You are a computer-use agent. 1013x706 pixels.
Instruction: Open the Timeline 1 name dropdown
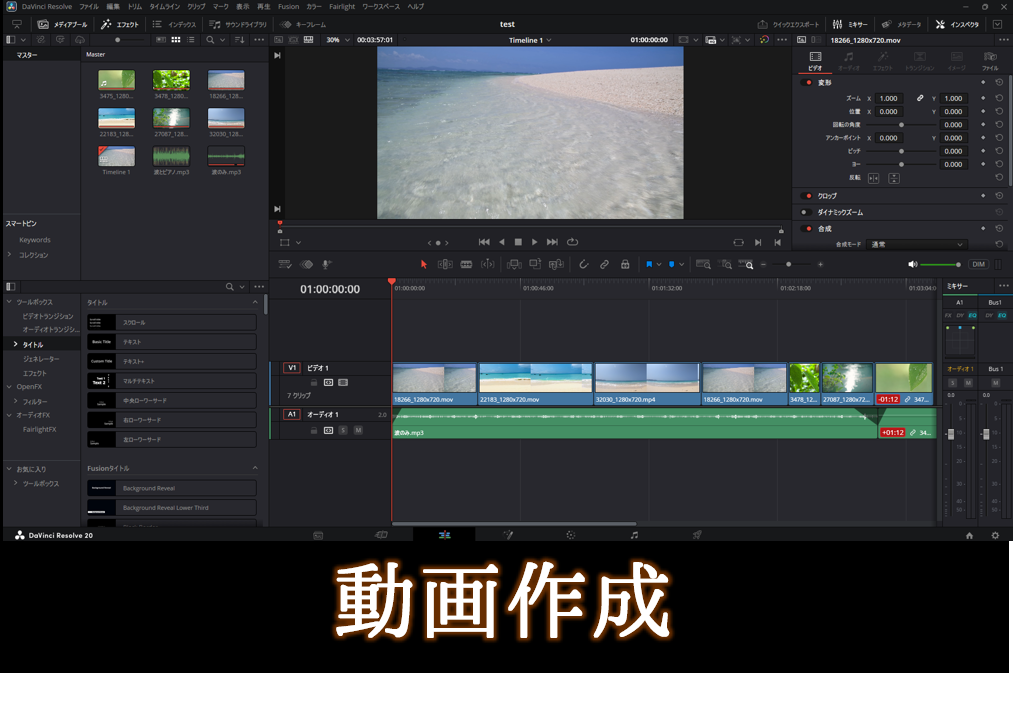click(530, 40)
